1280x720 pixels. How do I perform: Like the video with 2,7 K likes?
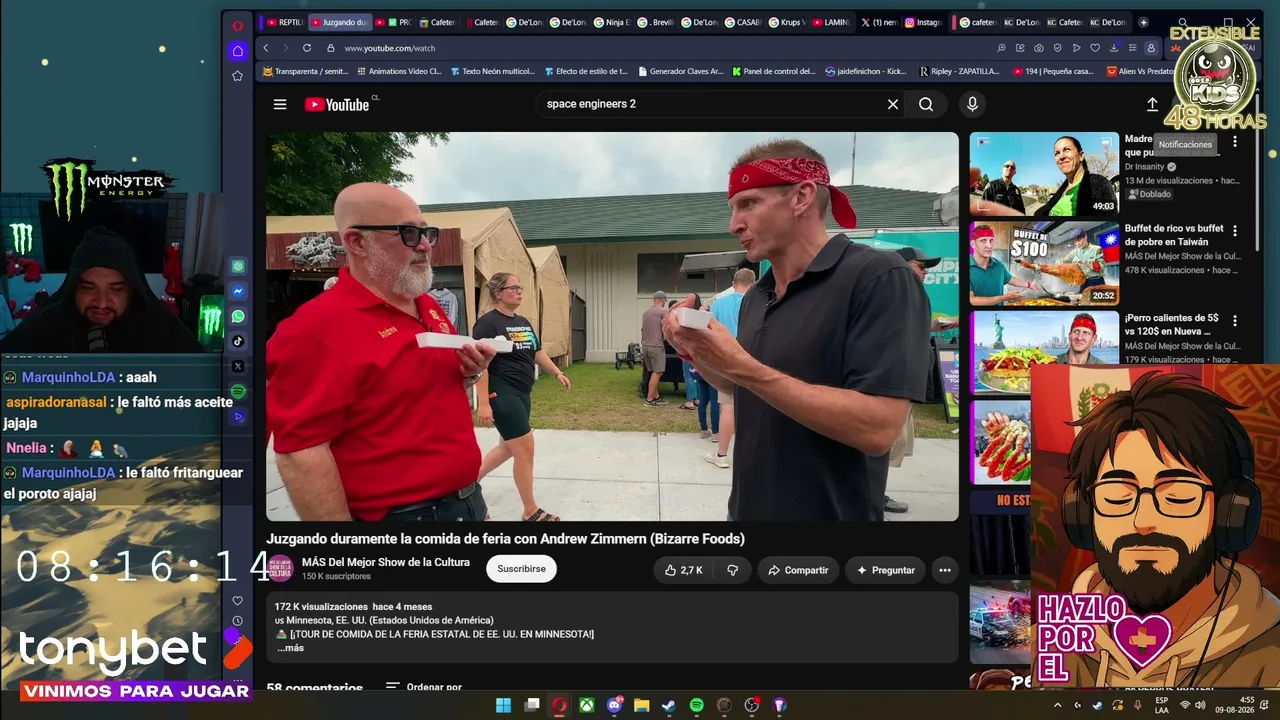[x=684, y=570]
